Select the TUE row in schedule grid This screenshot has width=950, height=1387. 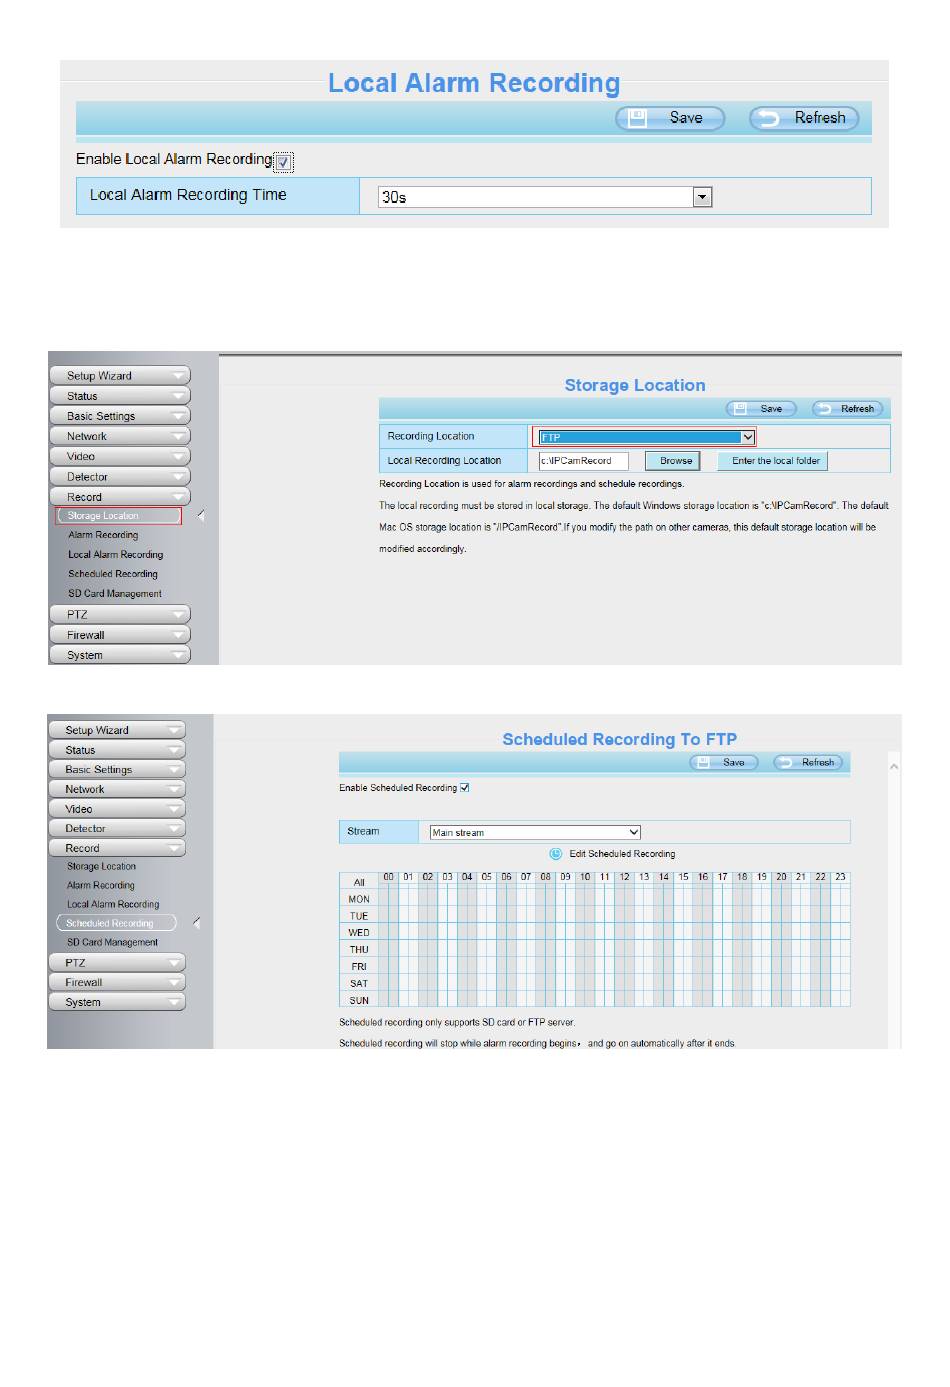(x=359, y=916)
